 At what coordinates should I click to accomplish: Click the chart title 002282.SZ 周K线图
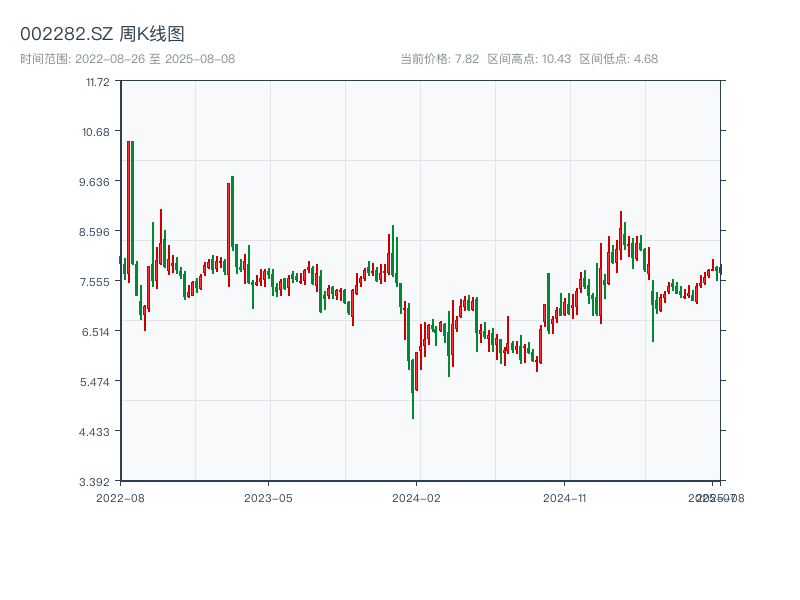click(x=102, y=35)
